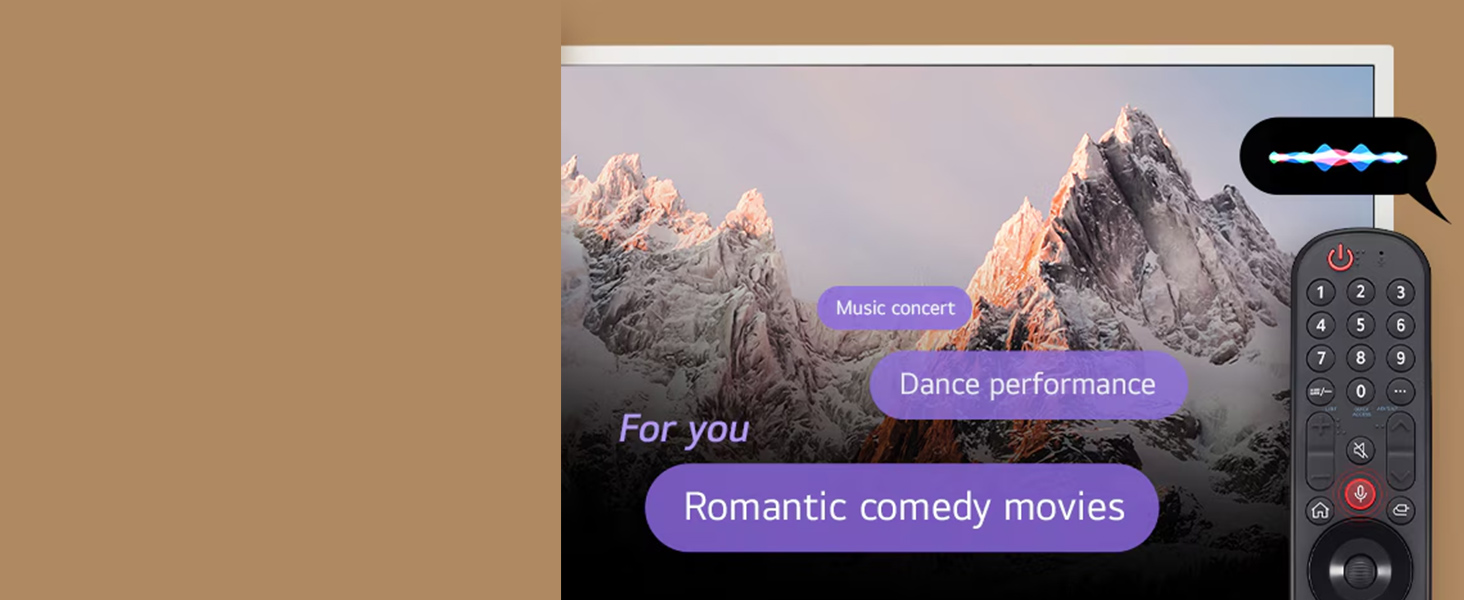1464x600 pixels.
Task: Click the number 0 key on the remote
Action: [x=1360, y=391]
